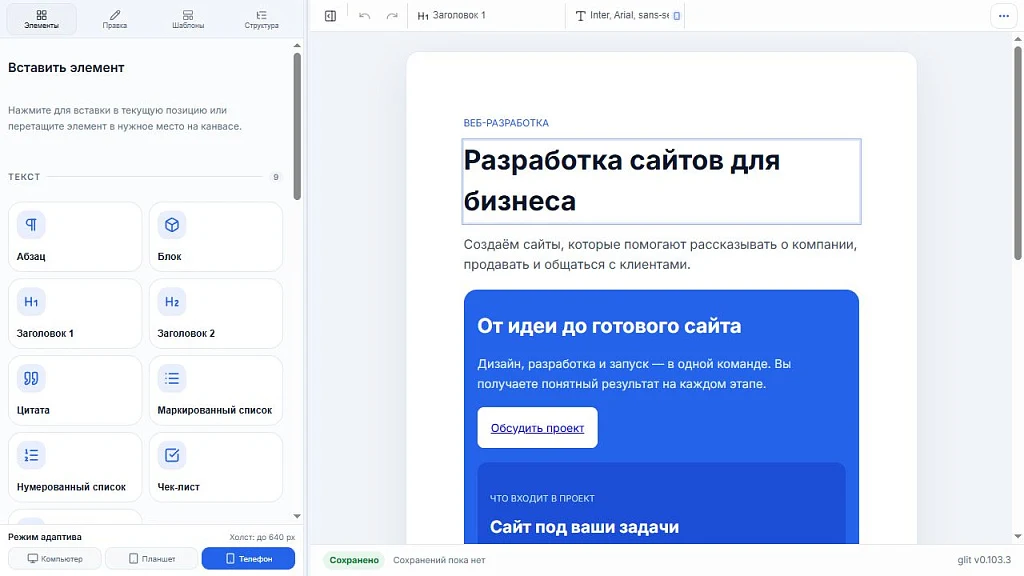Click the Сохранено status badge
The width and height of the screenshot is (1024, 576).
354,560
